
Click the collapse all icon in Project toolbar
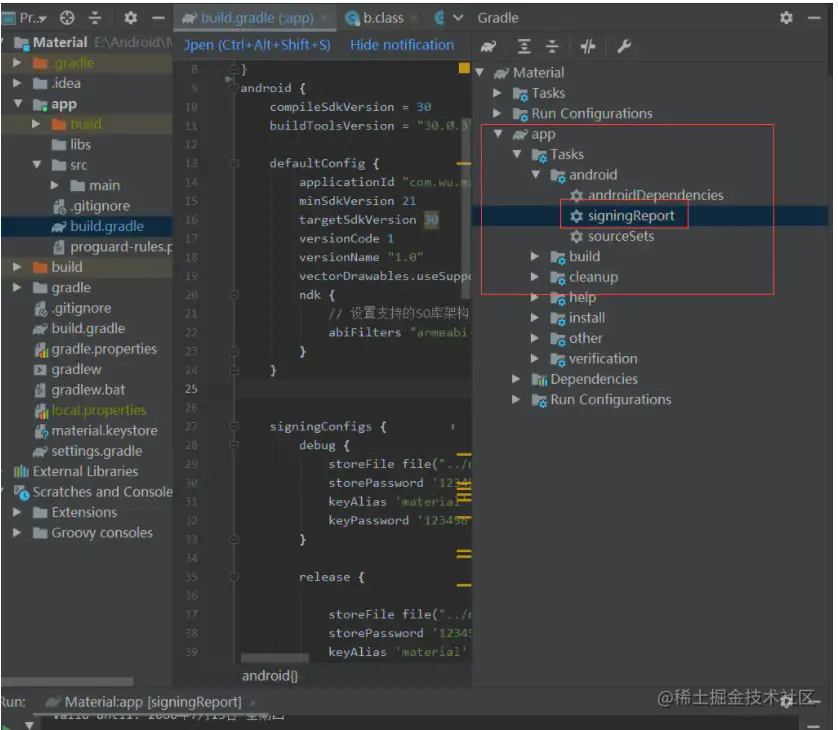click(95, 18)
